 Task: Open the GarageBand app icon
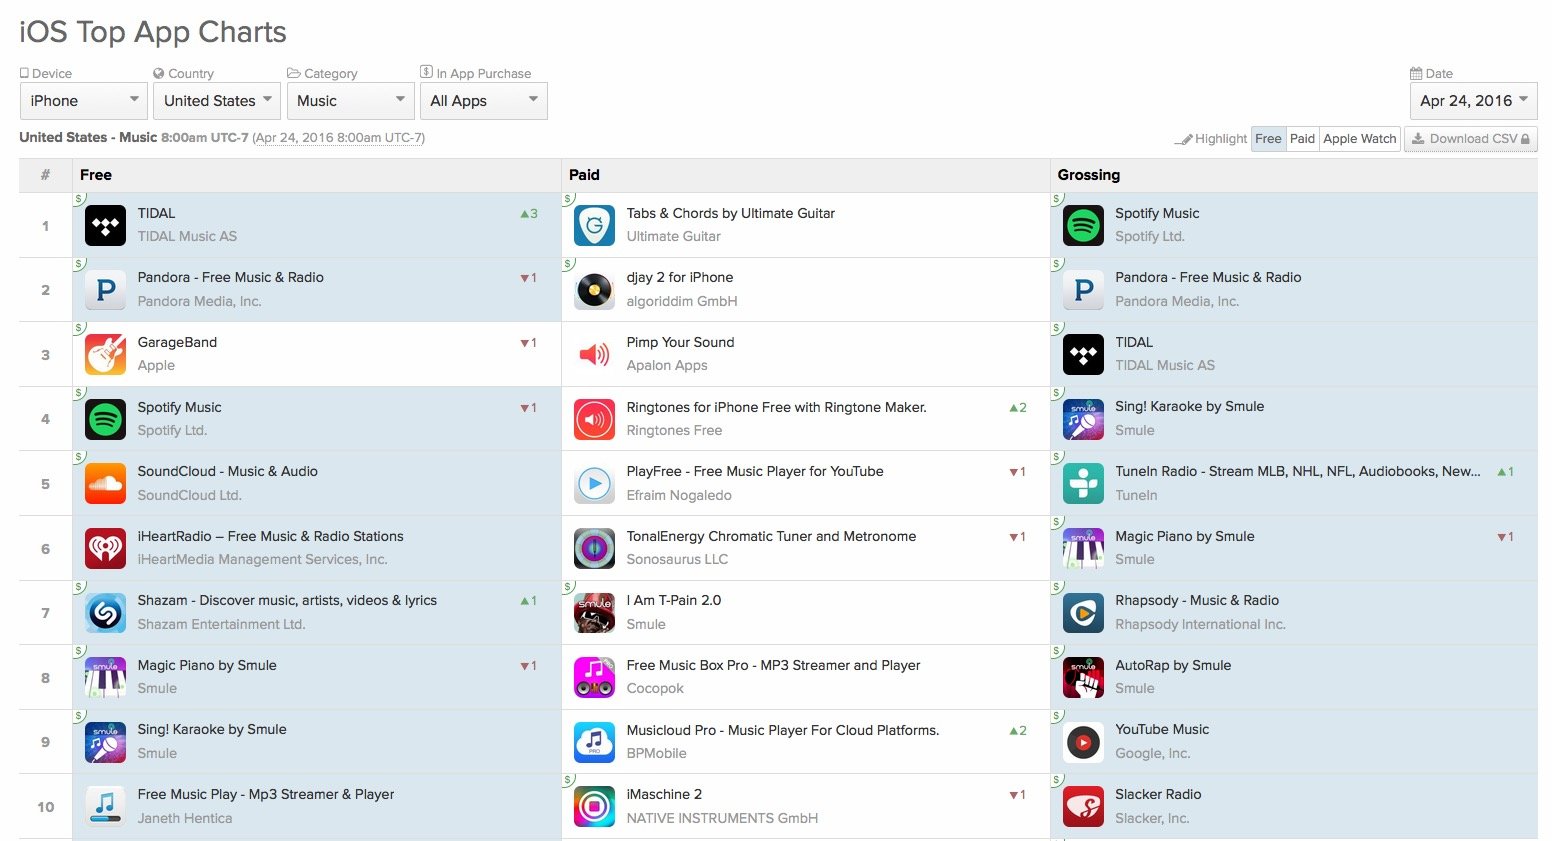coord(105,354)
